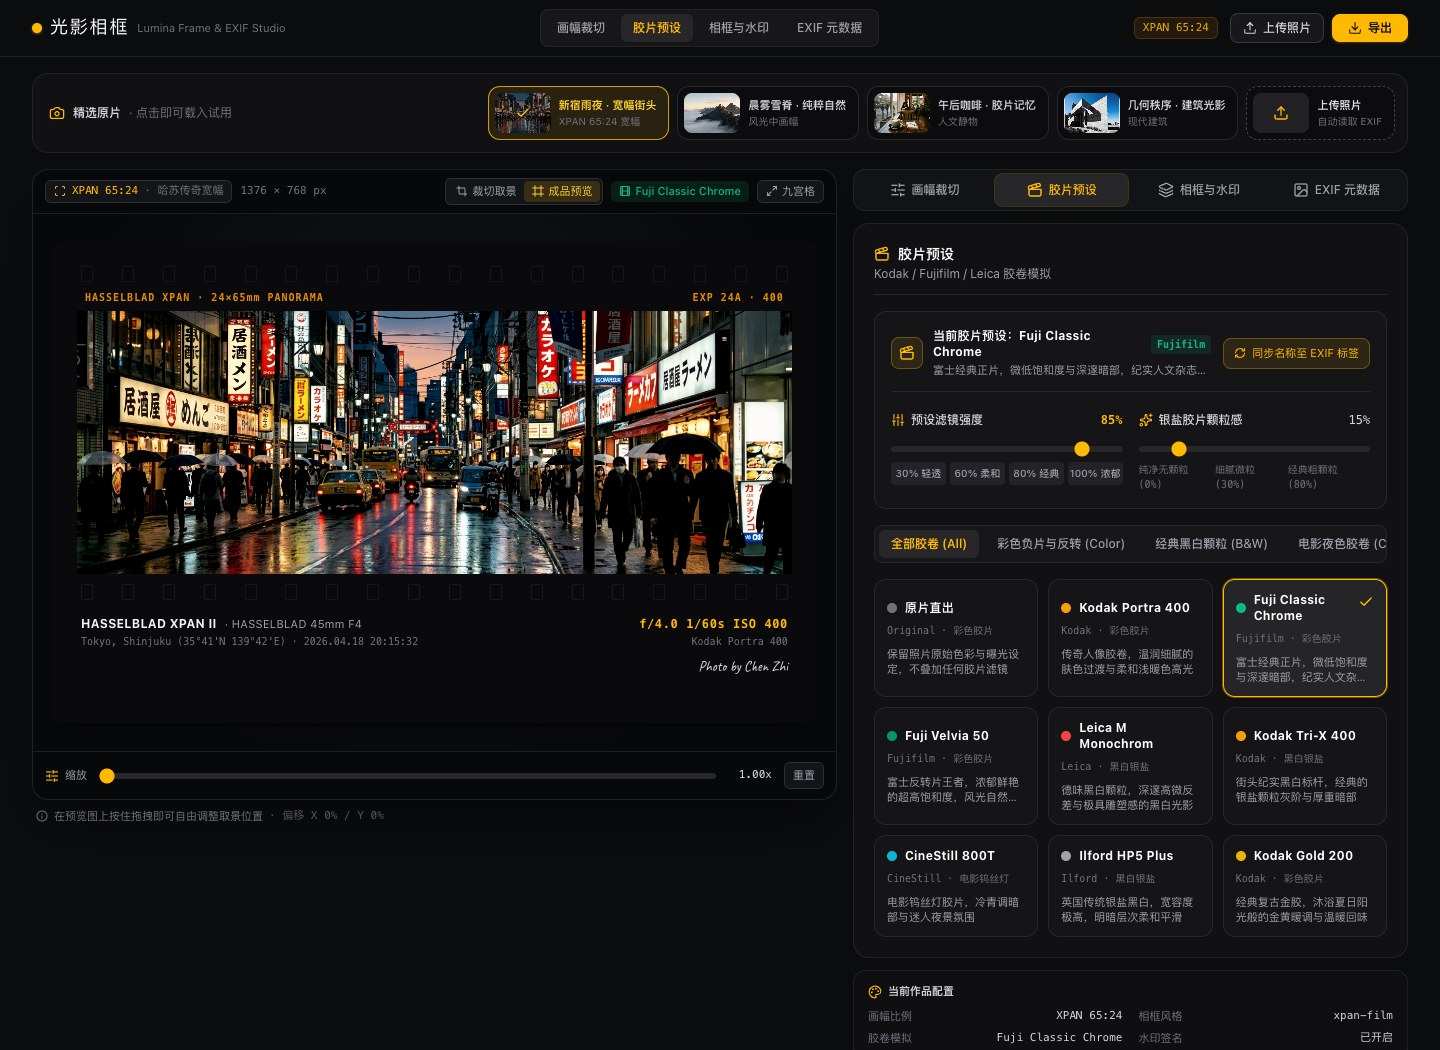Set filter strength to 60% 柔和
This screenshot has height=1050, width=1440.
(x=977, y=473)
